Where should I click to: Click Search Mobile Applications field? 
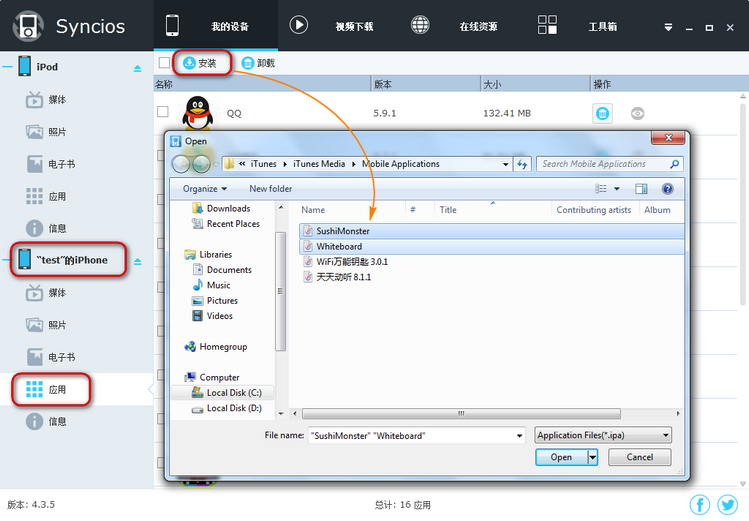coord(610,164)
